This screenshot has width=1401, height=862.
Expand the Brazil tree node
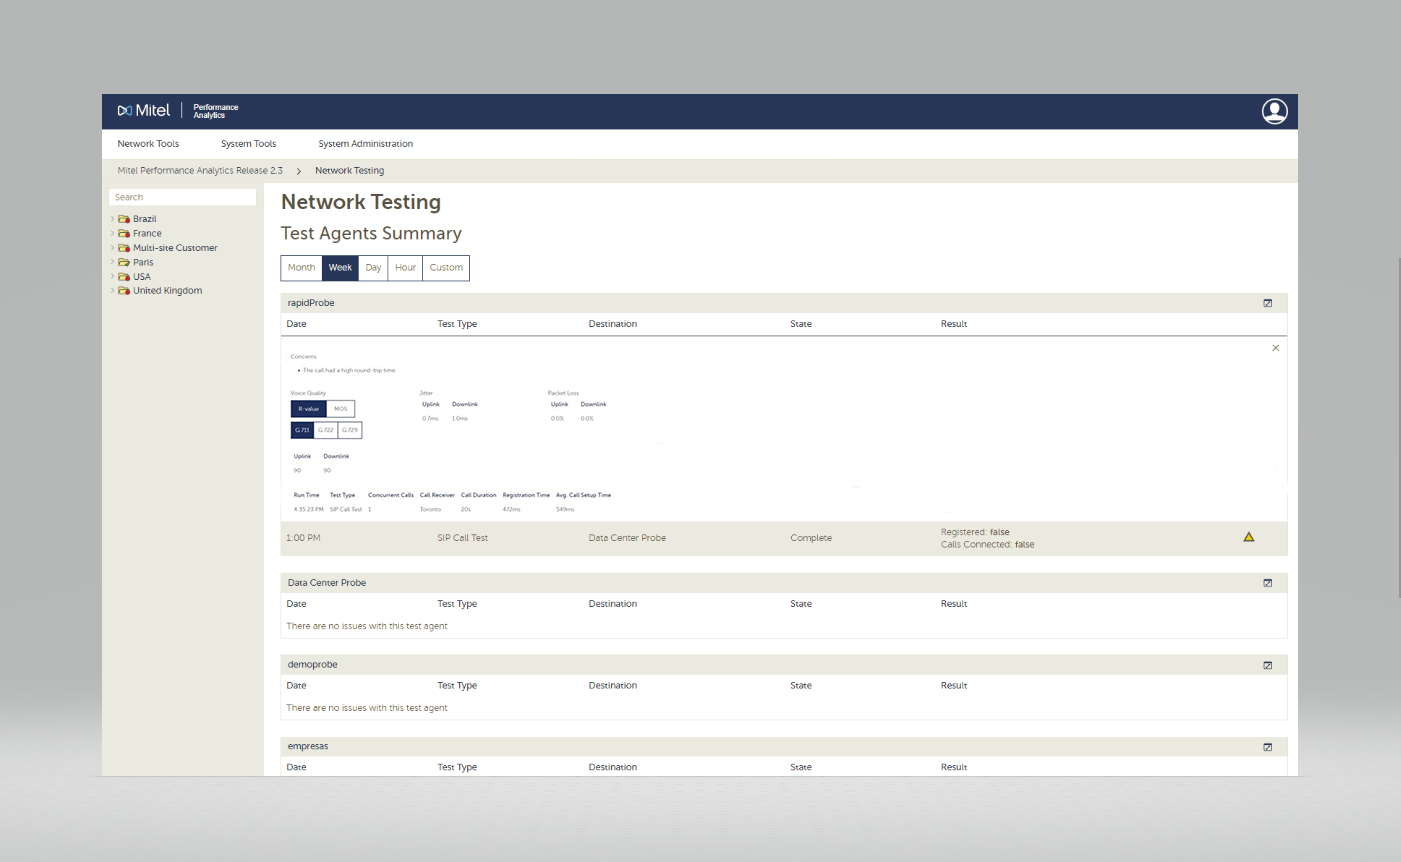click(112, 219)
